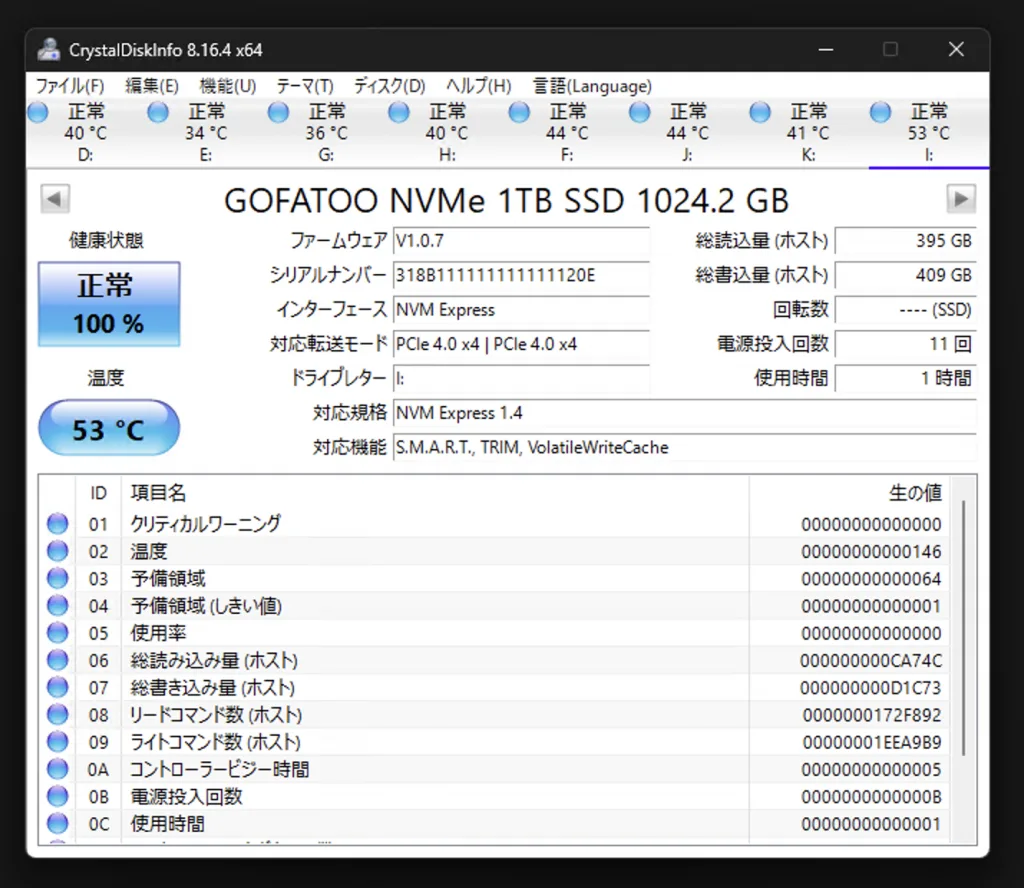Open the ファイル(F) menu
The width and height of the screenshot is (1024, 888).
[x=69, y=86]
